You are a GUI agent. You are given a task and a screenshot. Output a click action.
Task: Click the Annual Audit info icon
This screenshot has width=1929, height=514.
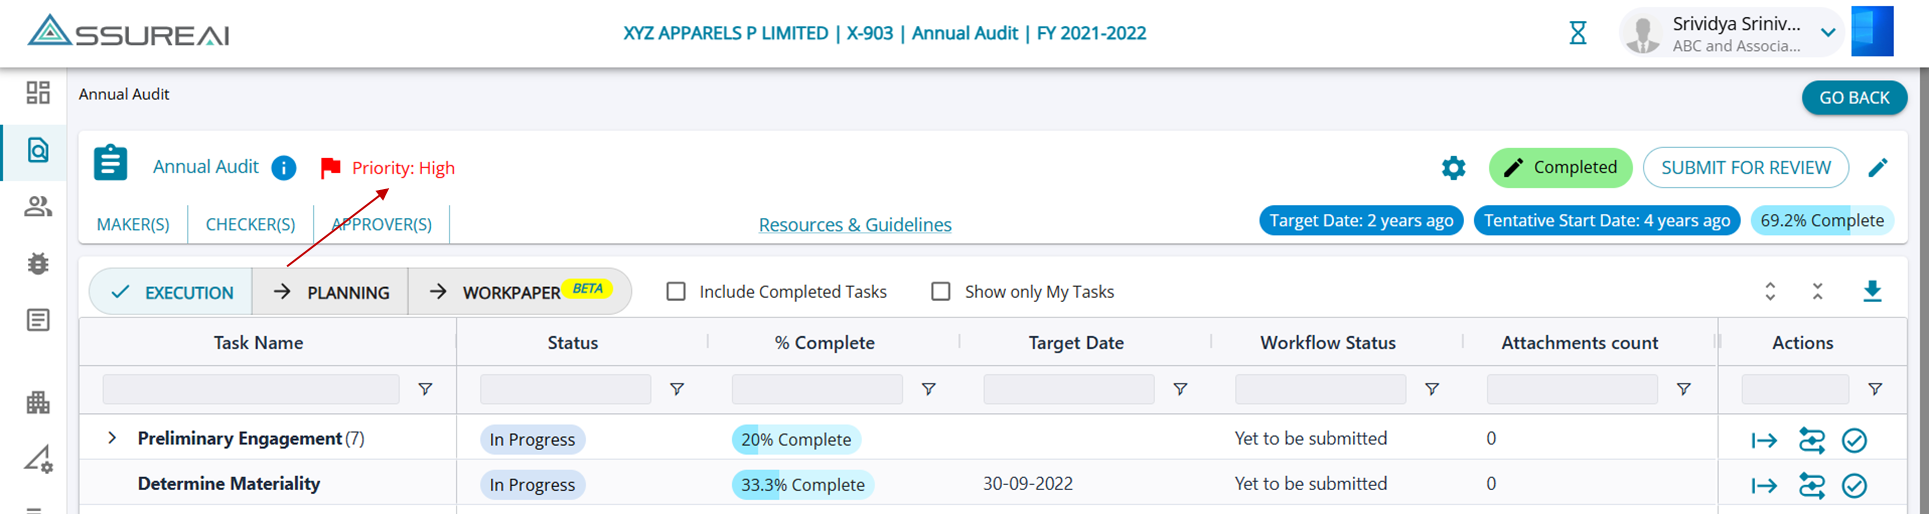pyautogui.click(x=284, y=168)
